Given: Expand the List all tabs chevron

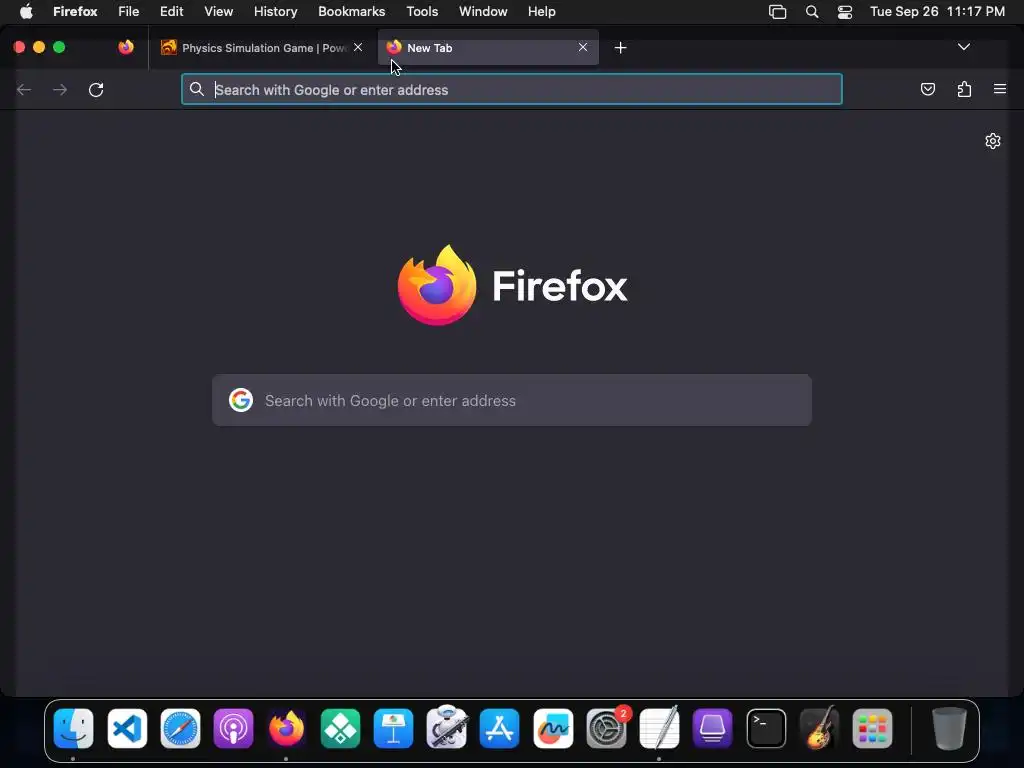Looking at the screenshot, I should 963,47.
